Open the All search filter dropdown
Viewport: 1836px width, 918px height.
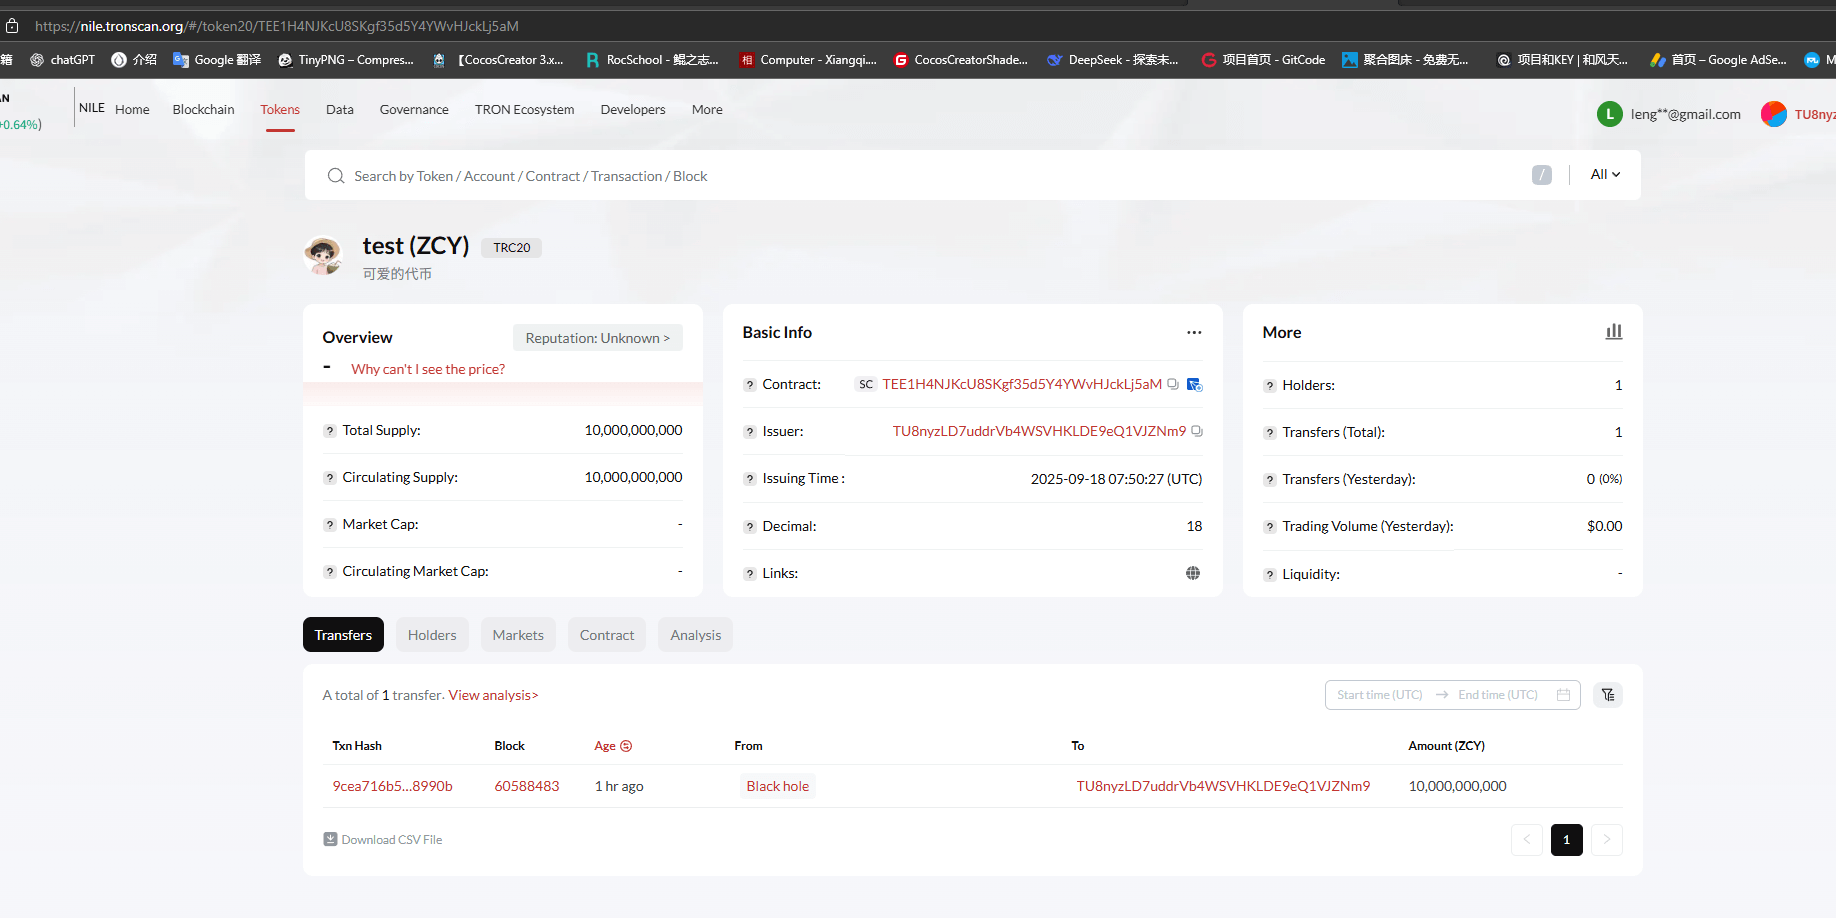pos(1605,175)
